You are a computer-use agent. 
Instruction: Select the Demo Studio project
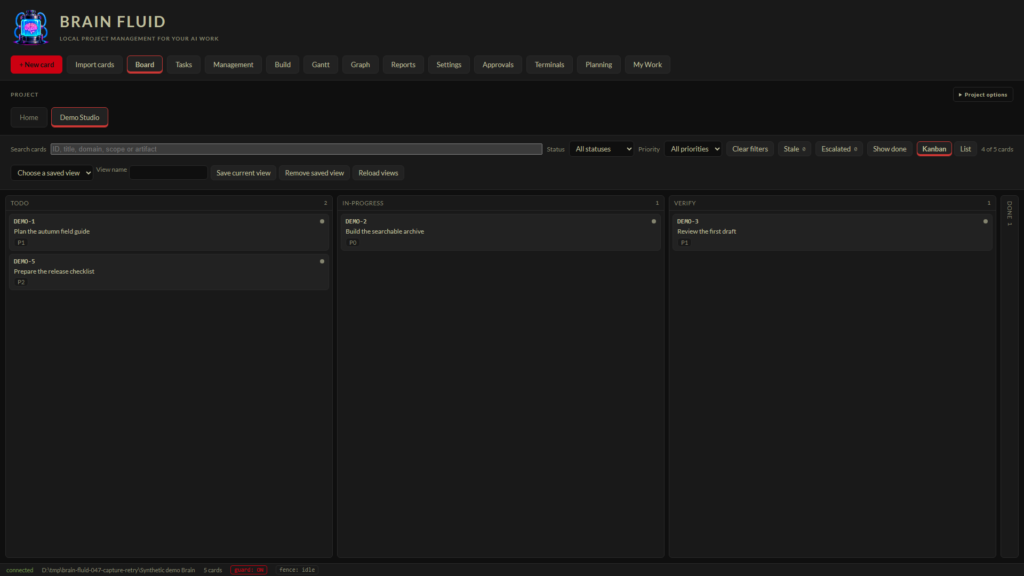pyautogui.click(x=80, y=118)
